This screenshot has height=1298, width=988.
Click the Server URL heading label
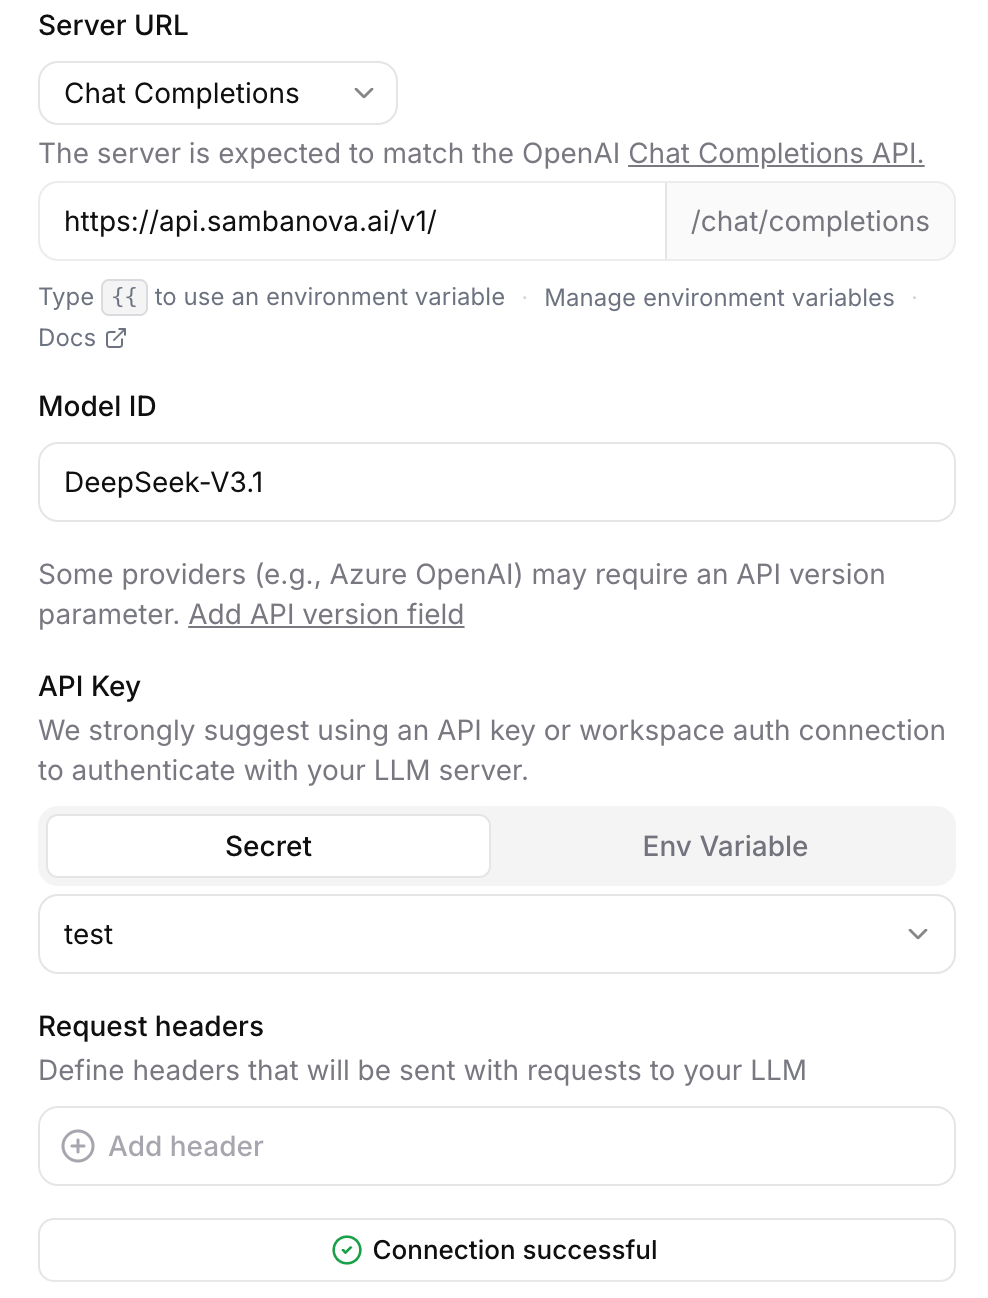[113, 25]
